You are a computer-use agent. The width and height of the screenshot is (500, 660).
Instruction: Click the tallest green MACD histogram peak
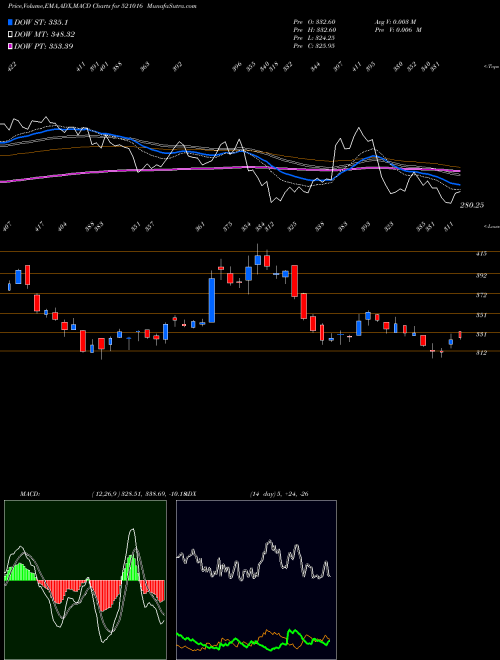point(133,568)
